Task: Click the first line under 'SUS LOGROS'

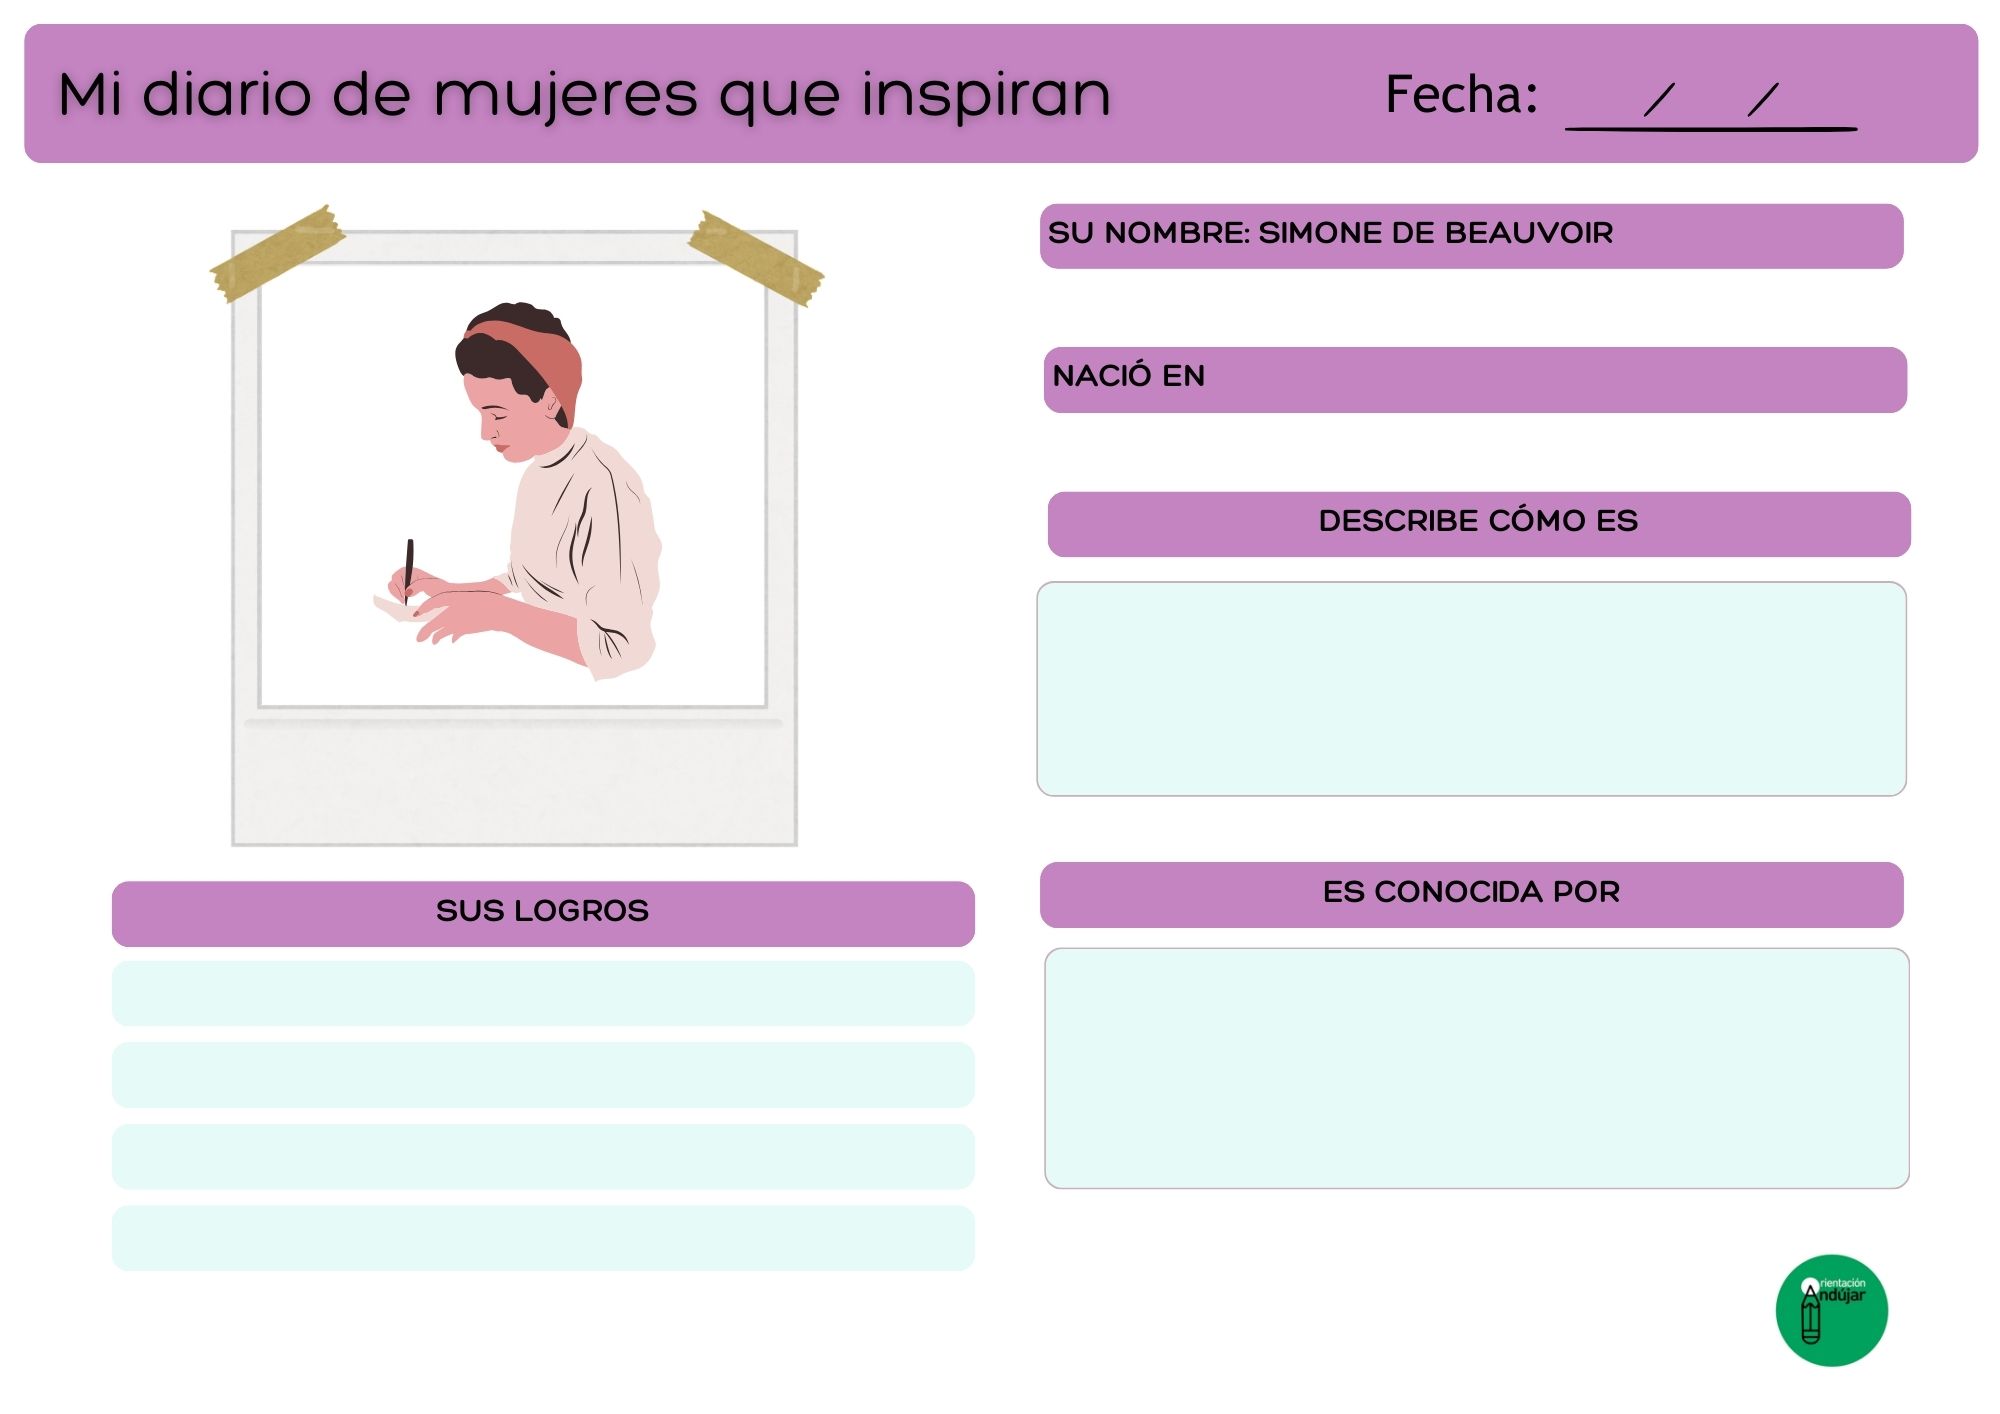Action: pyautogui.click(x=543, y=993)
